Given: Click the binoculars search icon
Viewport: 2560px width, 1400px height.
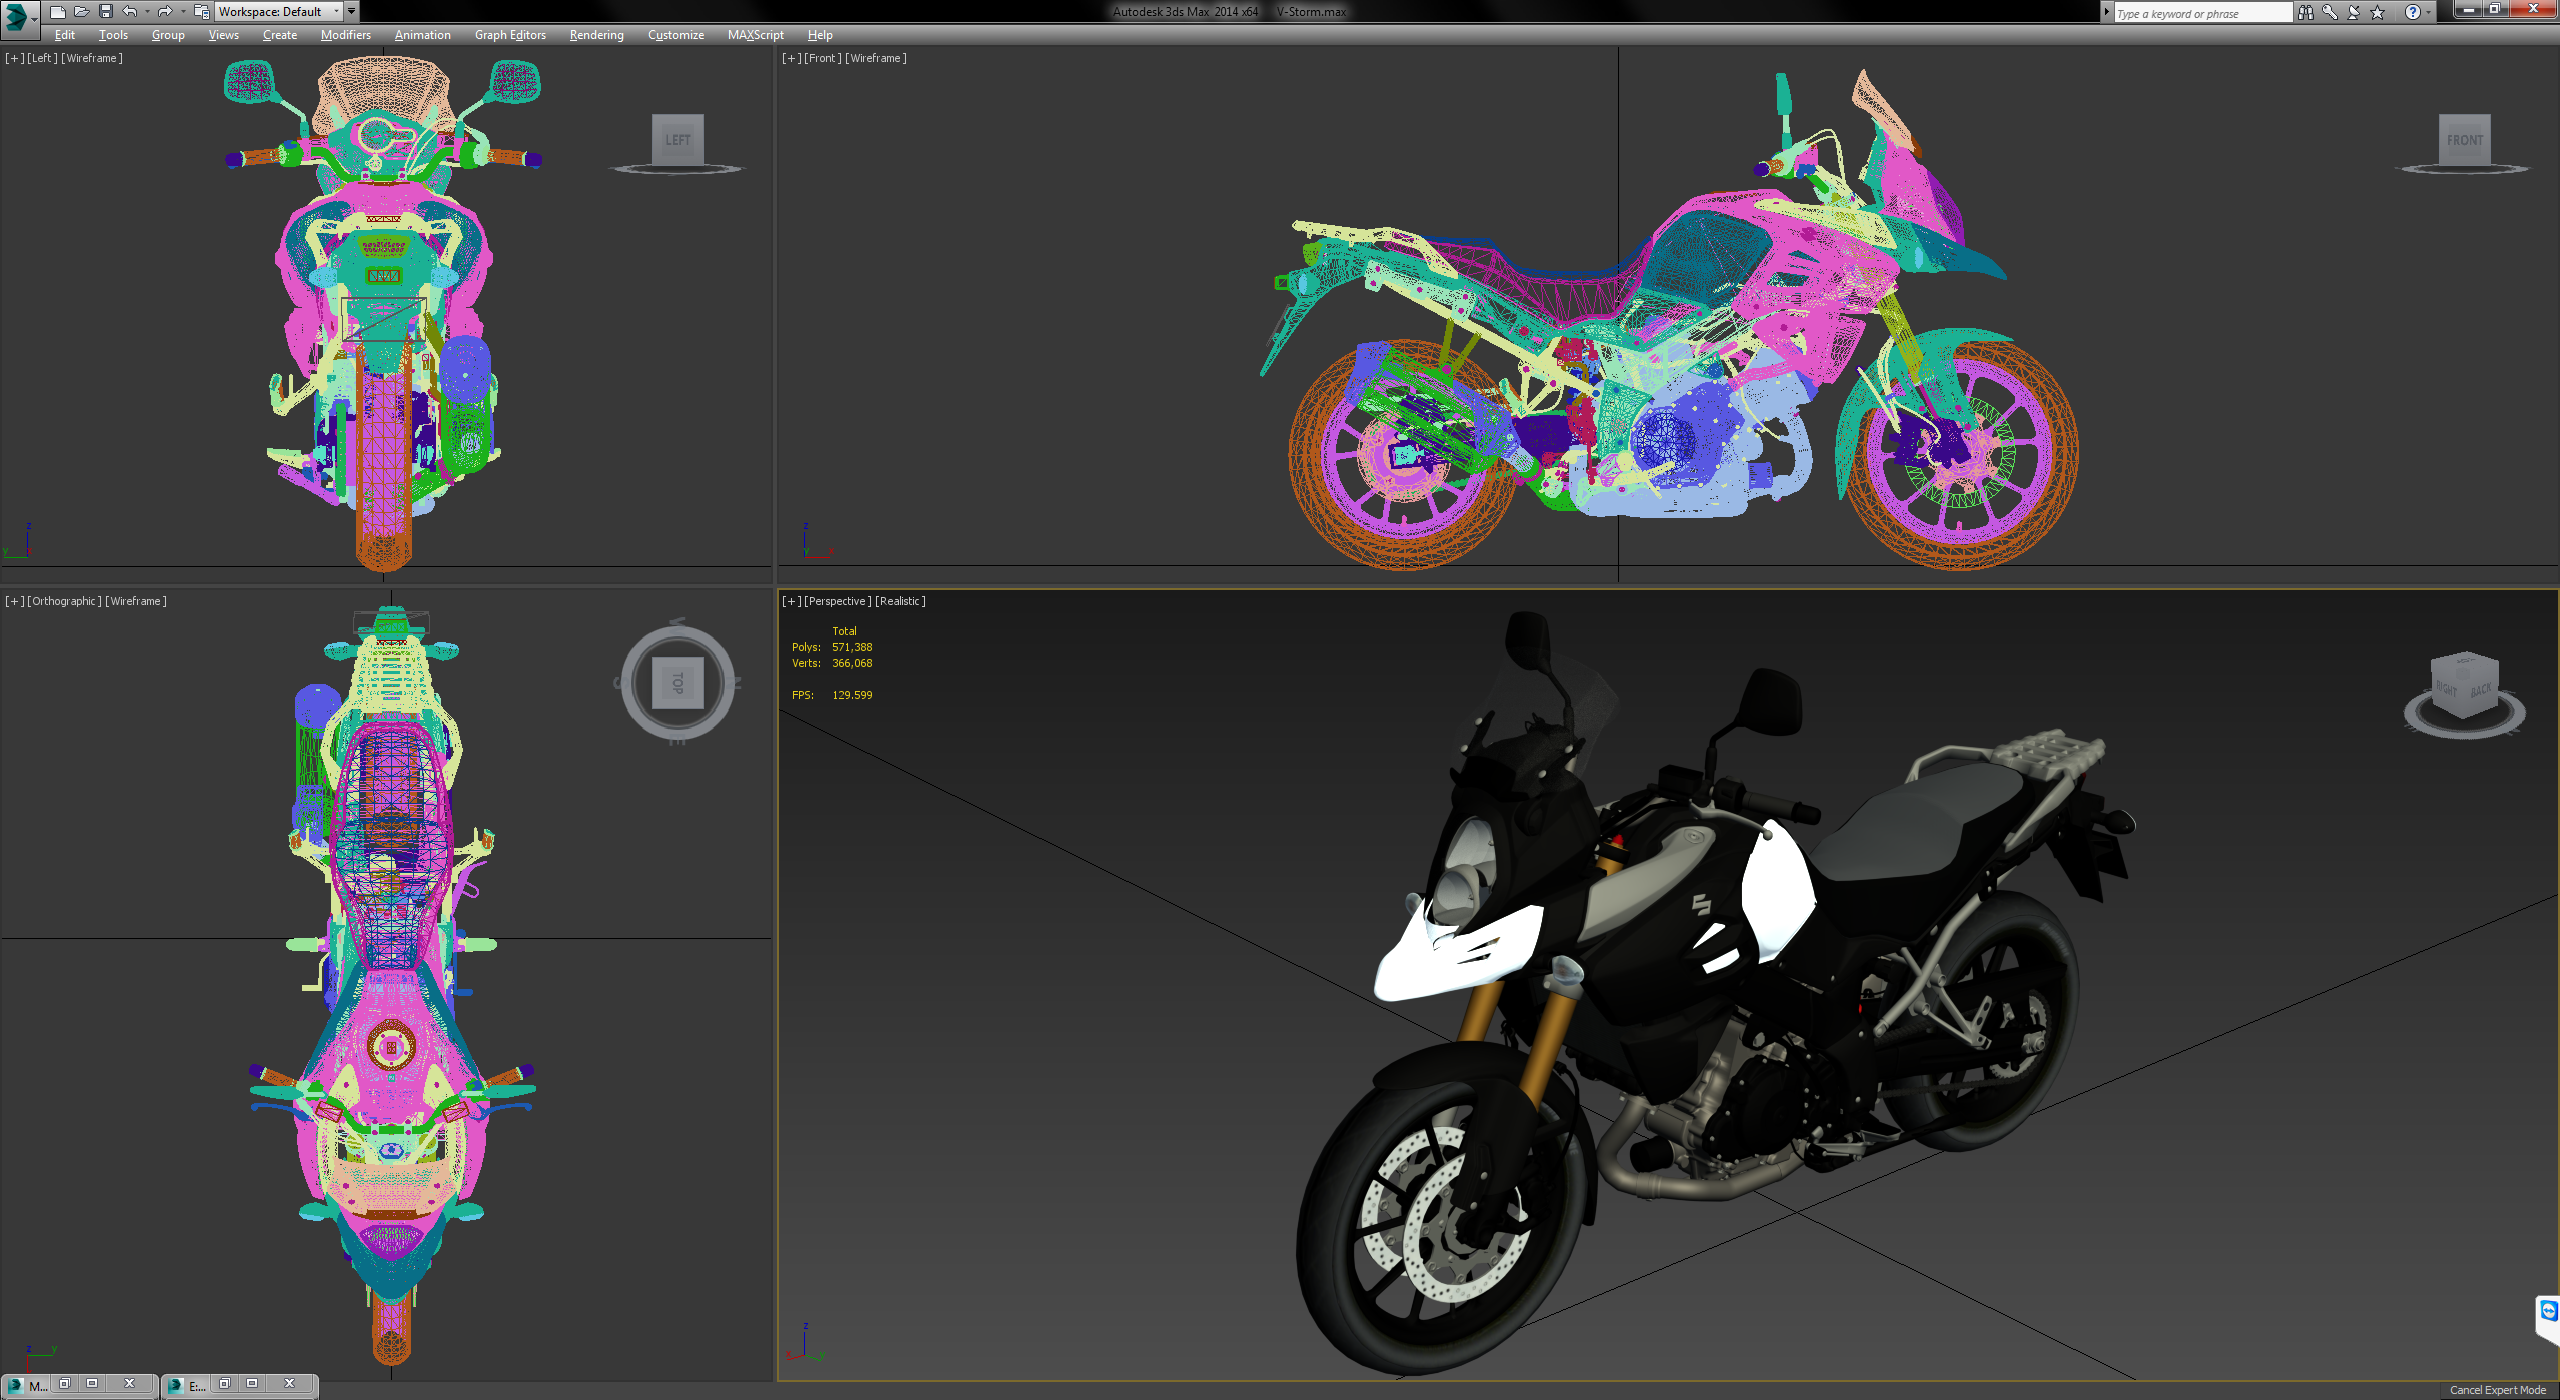Looking at the screenshot, I should [2306, 13].
